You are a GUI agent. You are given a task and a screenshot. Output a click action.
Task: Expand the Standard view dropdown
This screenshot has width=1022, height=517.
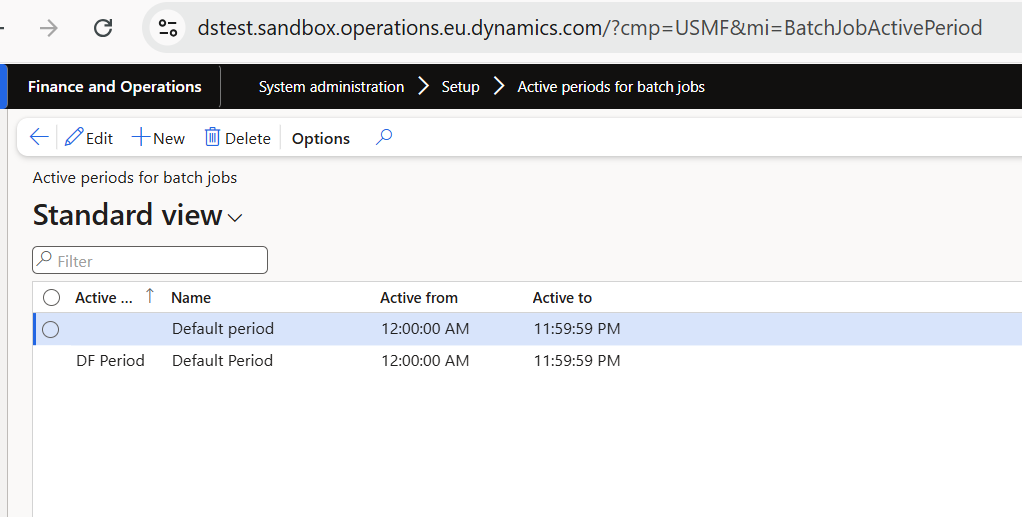pos(236,217)
